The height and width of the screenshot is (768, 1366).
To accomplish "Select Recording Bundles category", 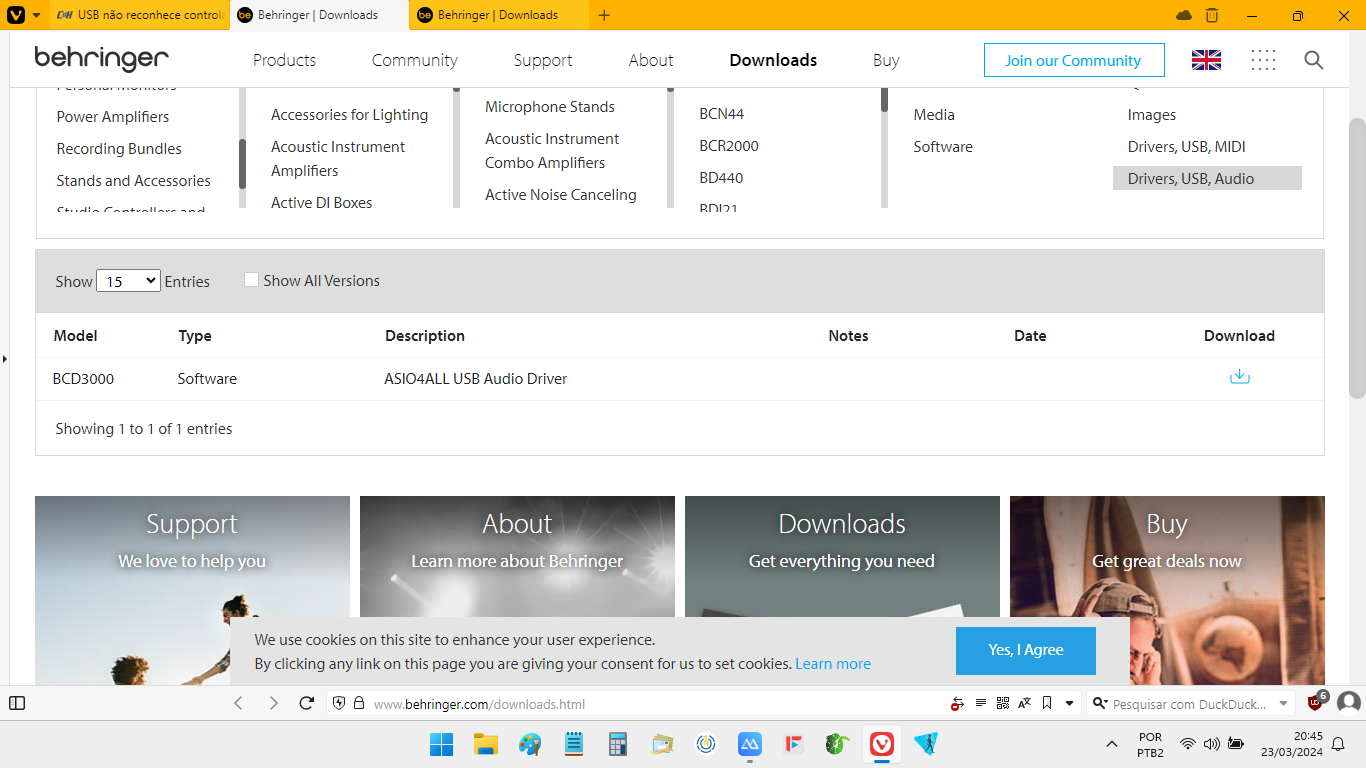I will click(x=119, y=148).
